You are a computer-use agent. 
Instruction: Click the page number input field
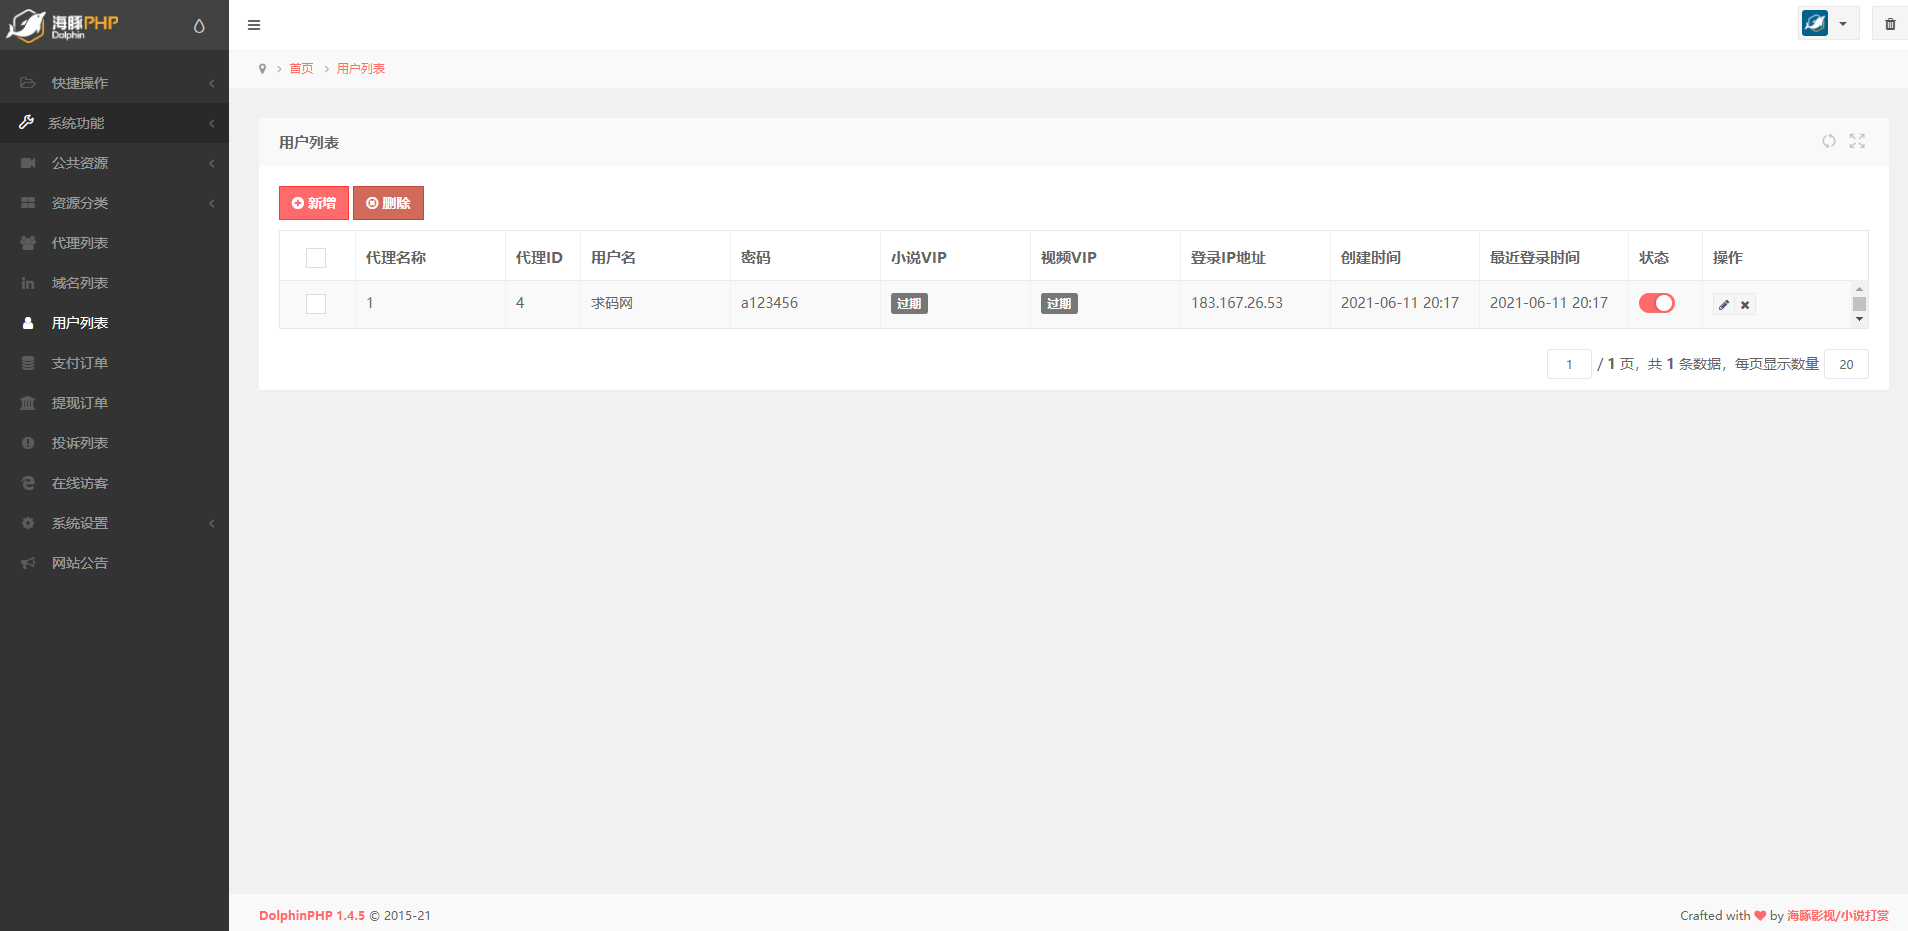pos(1568,364)
